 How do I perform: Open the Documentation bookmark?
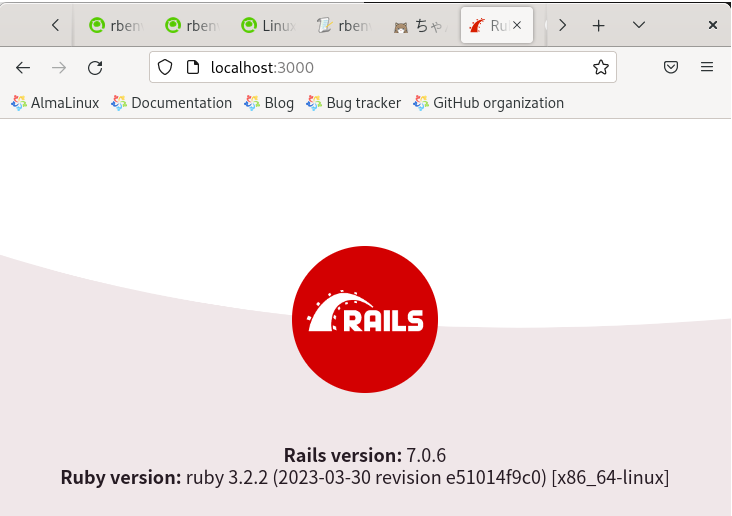coord(171,103)
